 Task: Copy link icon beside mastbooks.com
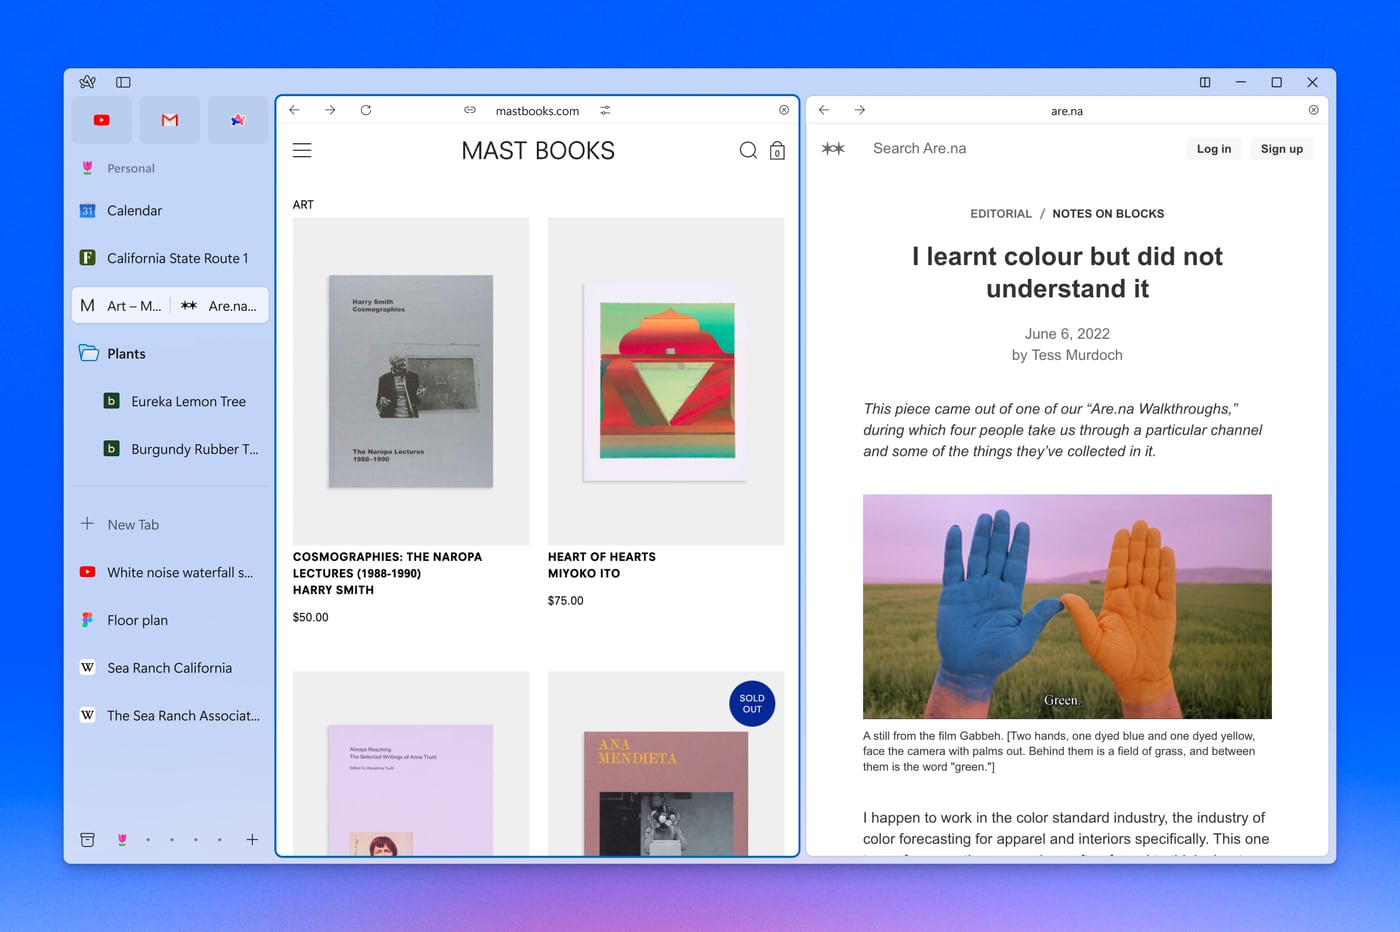470,110
